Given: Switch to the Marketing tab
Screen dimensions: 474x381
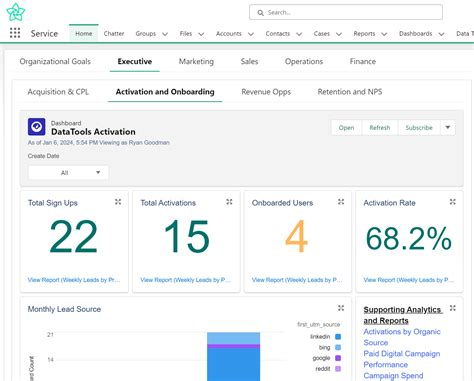Looking at the screenshot, I should [x=196, y=61].
